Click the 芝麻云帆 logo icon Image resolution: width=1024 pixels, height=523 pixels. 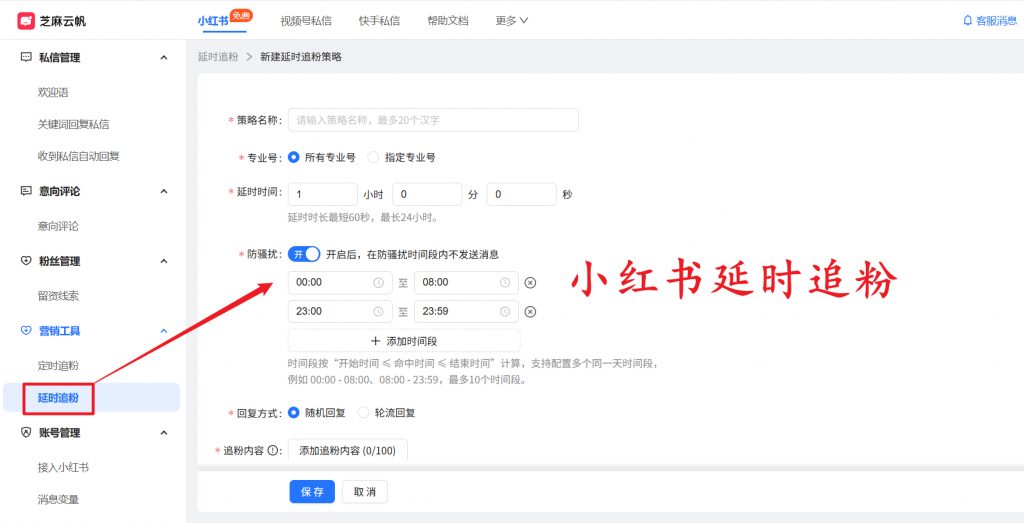pyautogui.click(x=26, y=21)
